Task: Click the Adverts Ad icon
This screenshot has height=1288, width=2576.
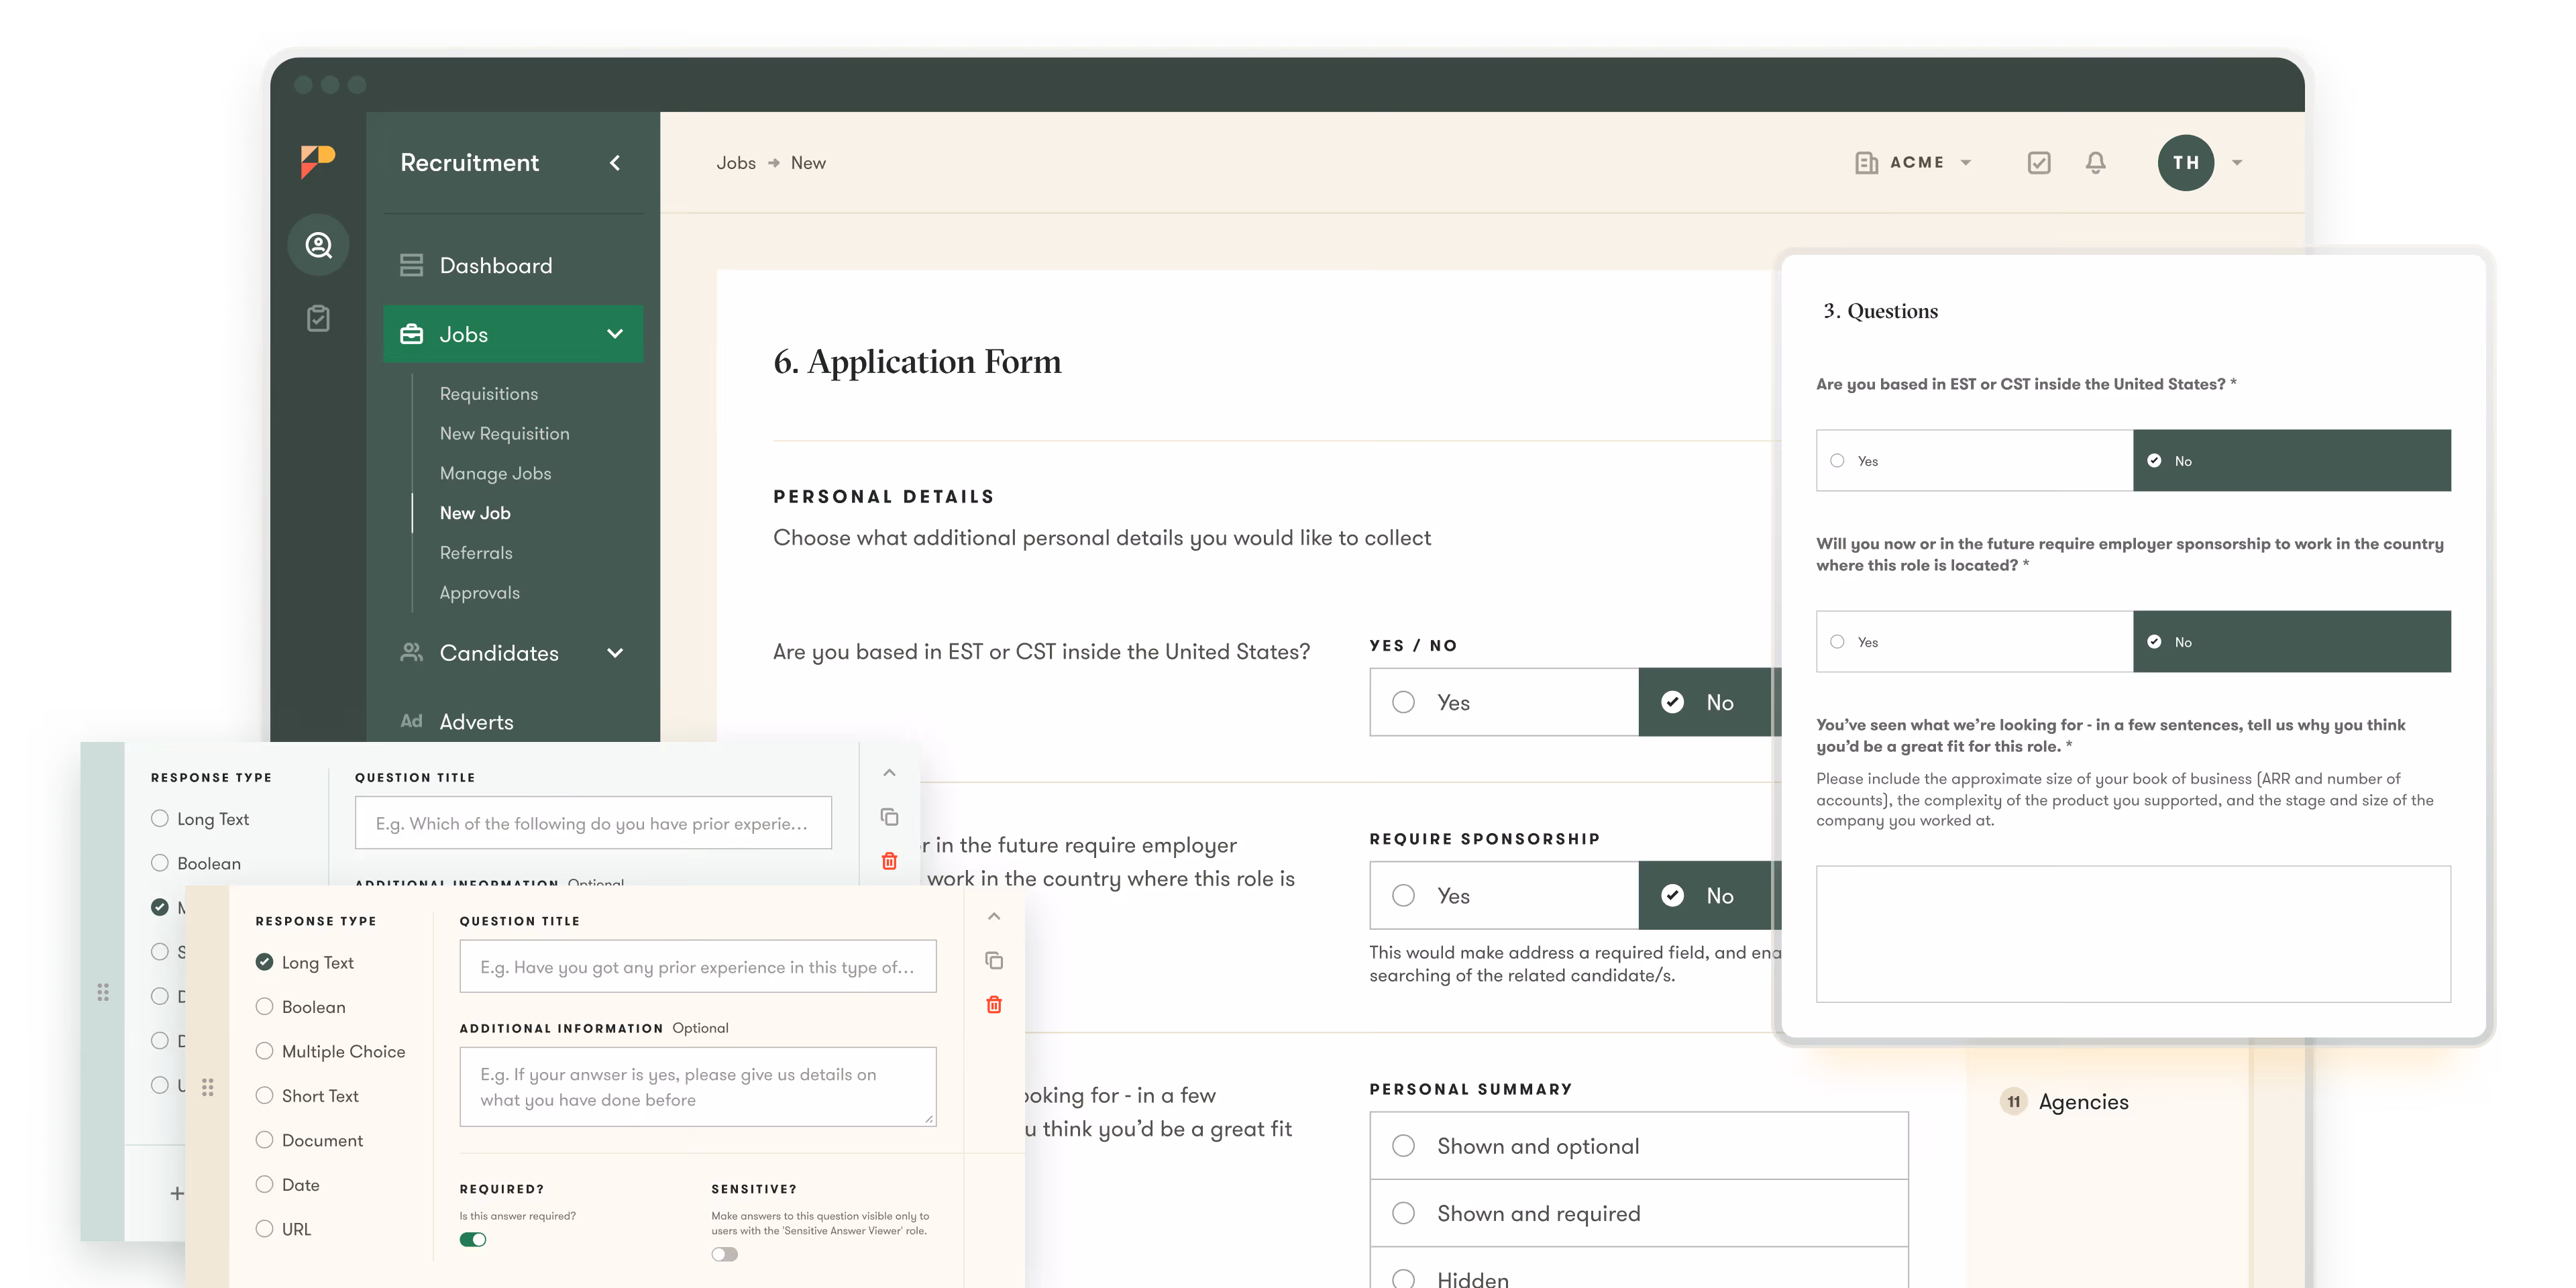Action: 411,721
